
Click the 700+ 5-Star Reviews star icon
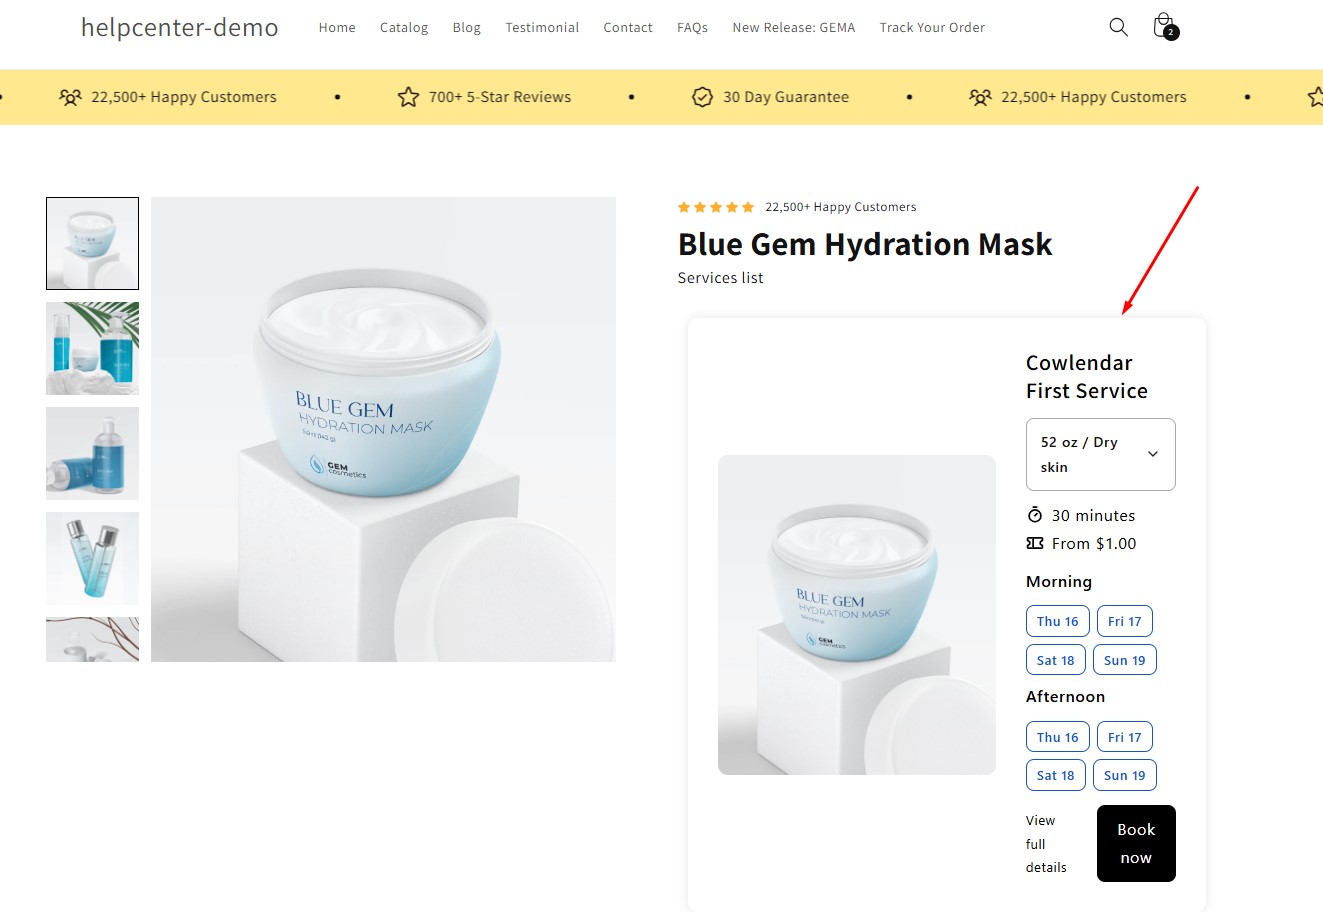(x=408, y=97)
